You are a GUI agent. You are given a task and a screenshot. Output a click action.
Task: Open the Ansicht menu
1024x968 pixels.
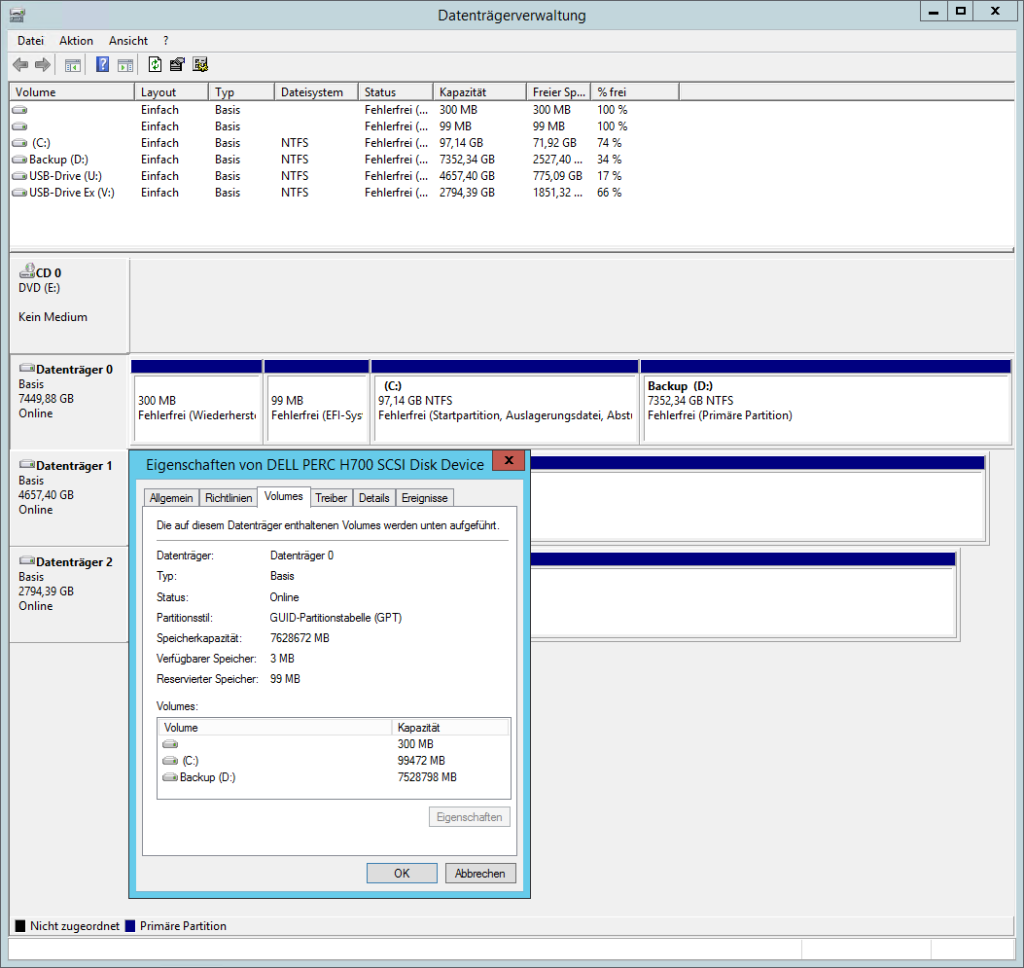128,40
